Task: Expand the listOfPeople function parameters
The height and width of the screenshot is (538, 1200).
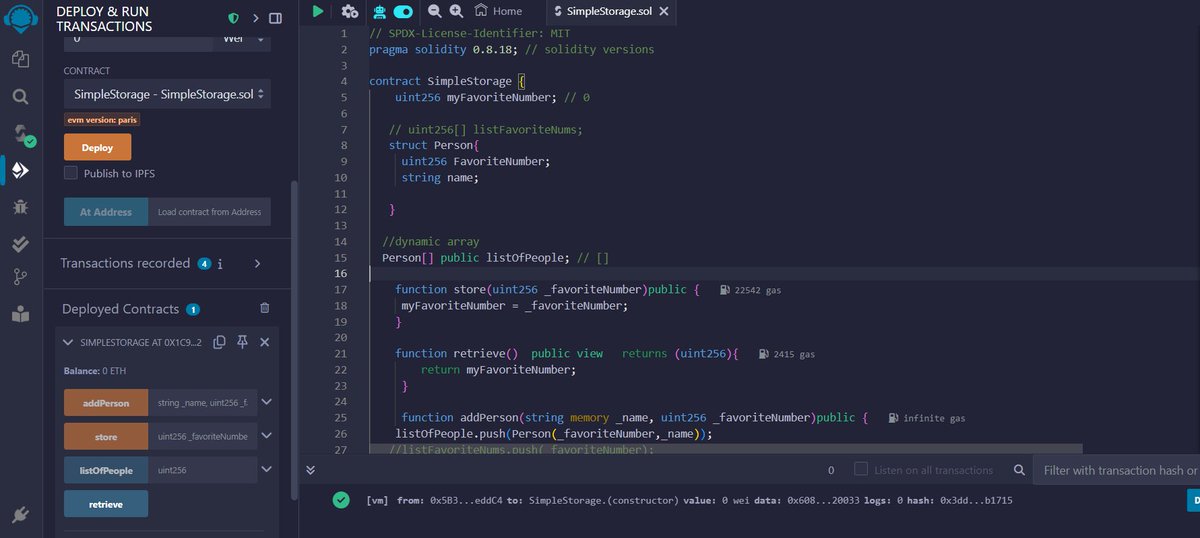Action: point(266,470)
